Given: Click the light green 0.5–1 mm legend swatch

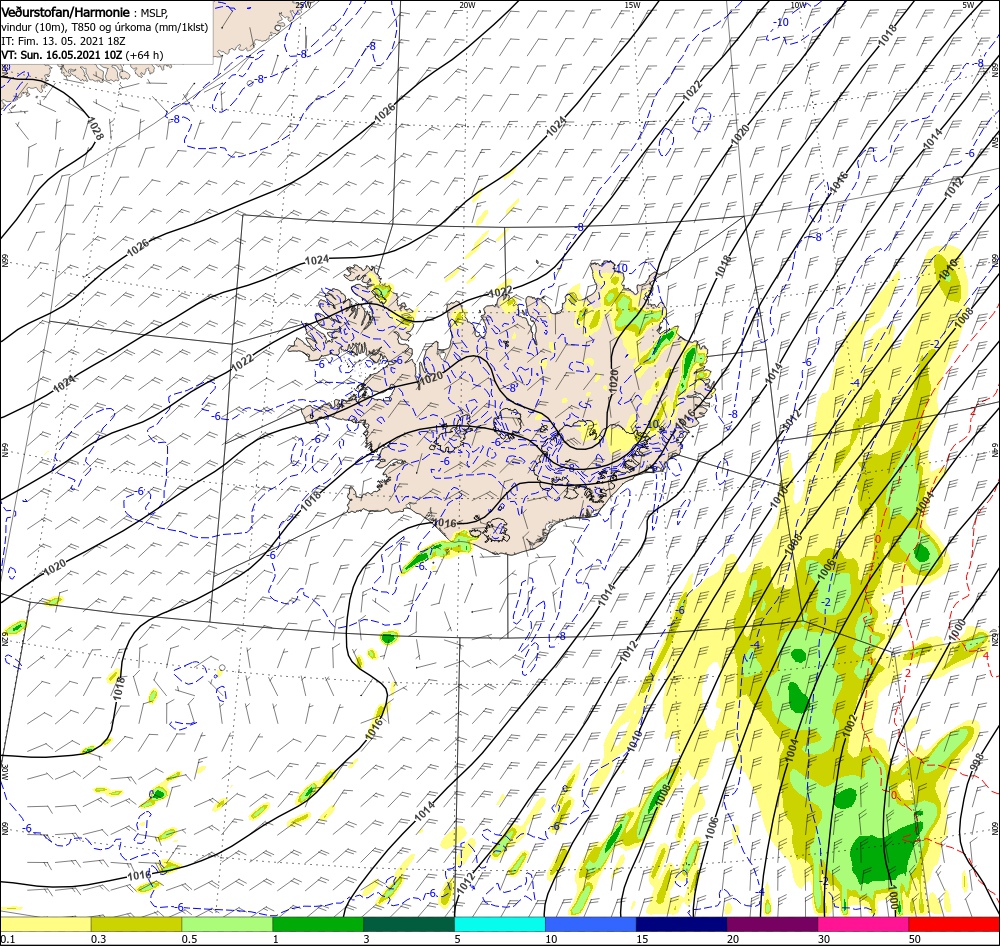Looking at the screenshot, I should point(227,924).
